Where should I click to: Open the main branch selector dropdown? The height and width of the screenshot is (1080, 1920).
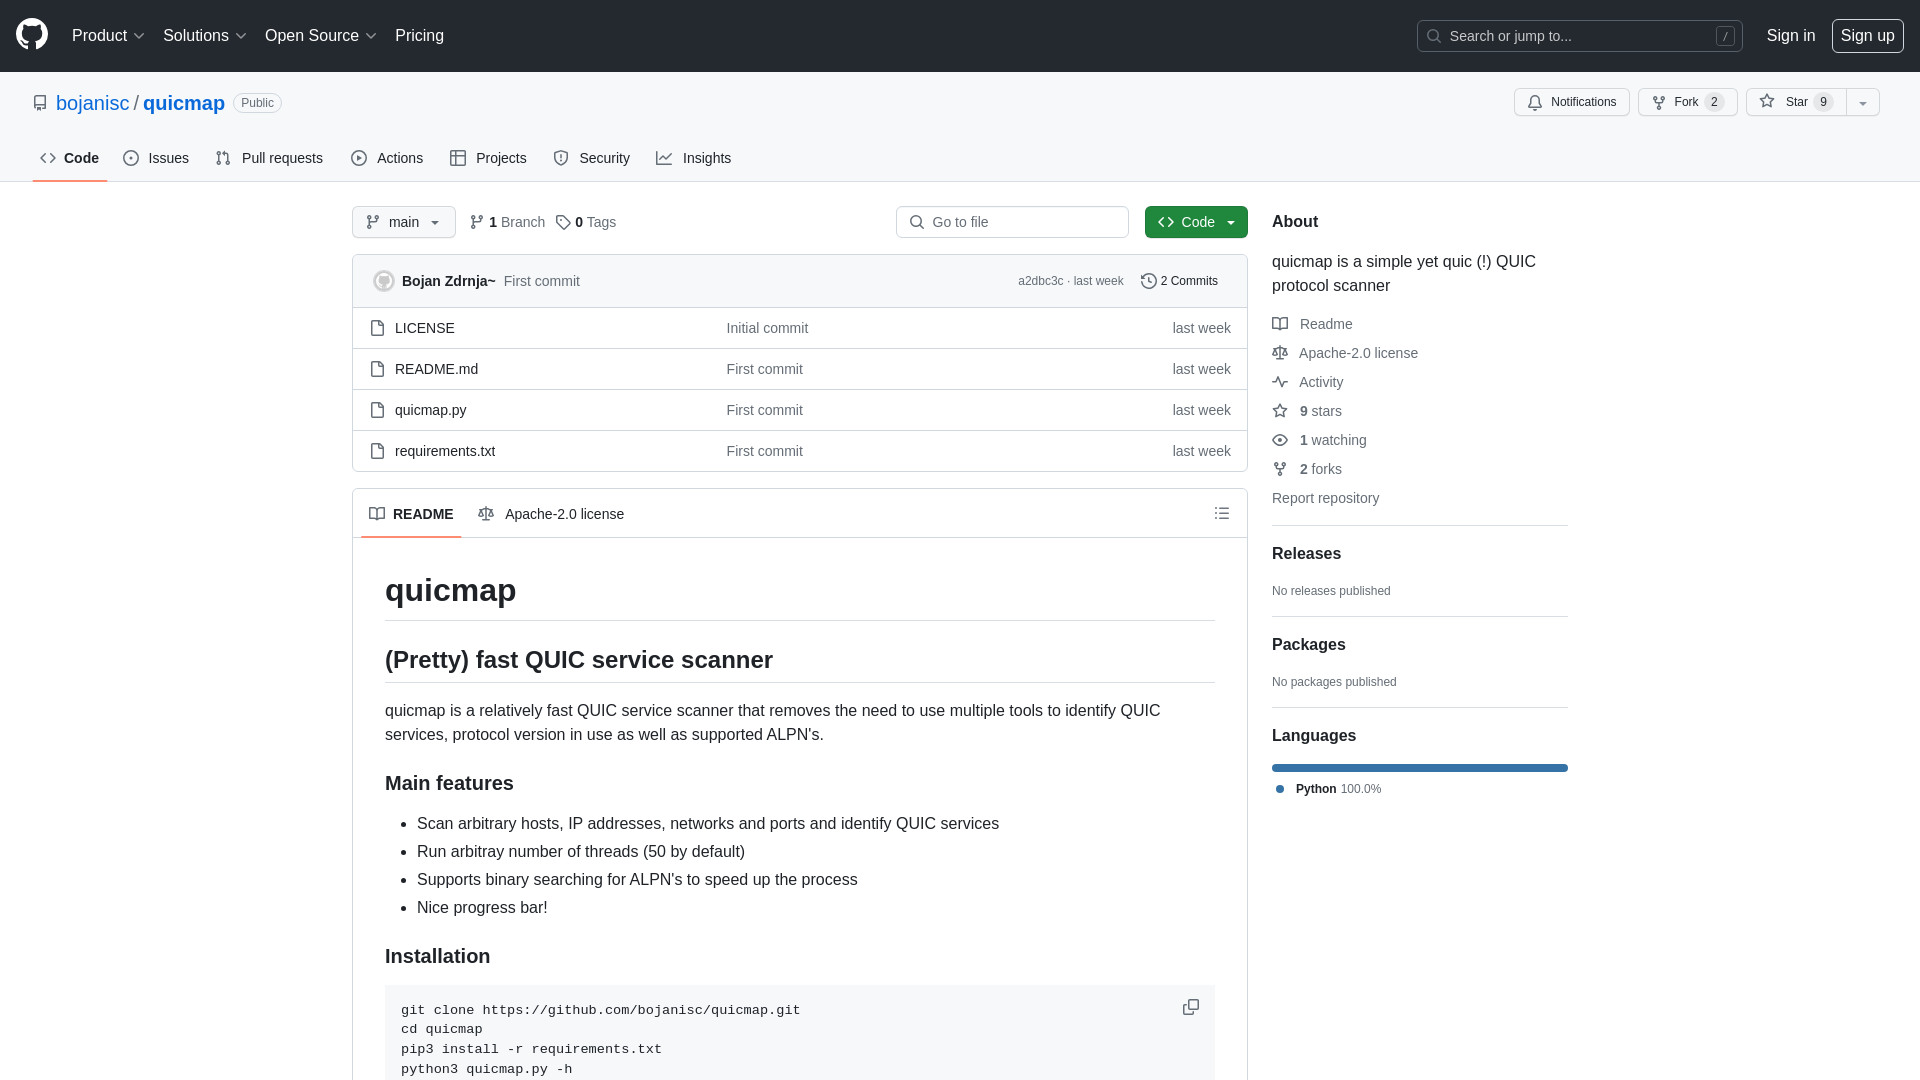(404, 222)
